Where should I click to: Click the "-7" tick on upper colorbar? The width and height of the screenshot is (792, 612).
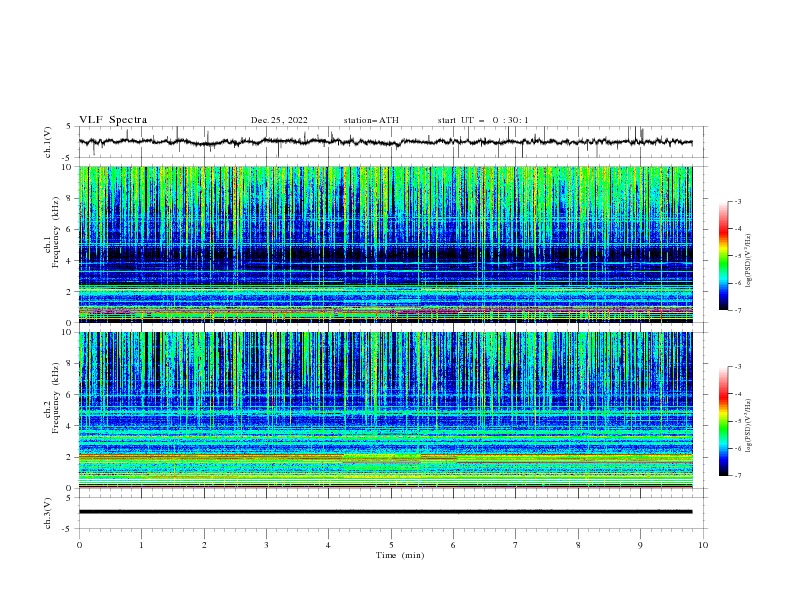[737, 310]
